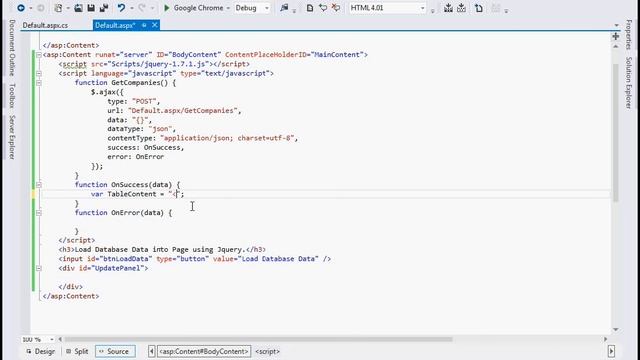This screenshot has height=360, width=640.
Task: Click the rotated page icon in toolbar
Action: pos(478,8)
